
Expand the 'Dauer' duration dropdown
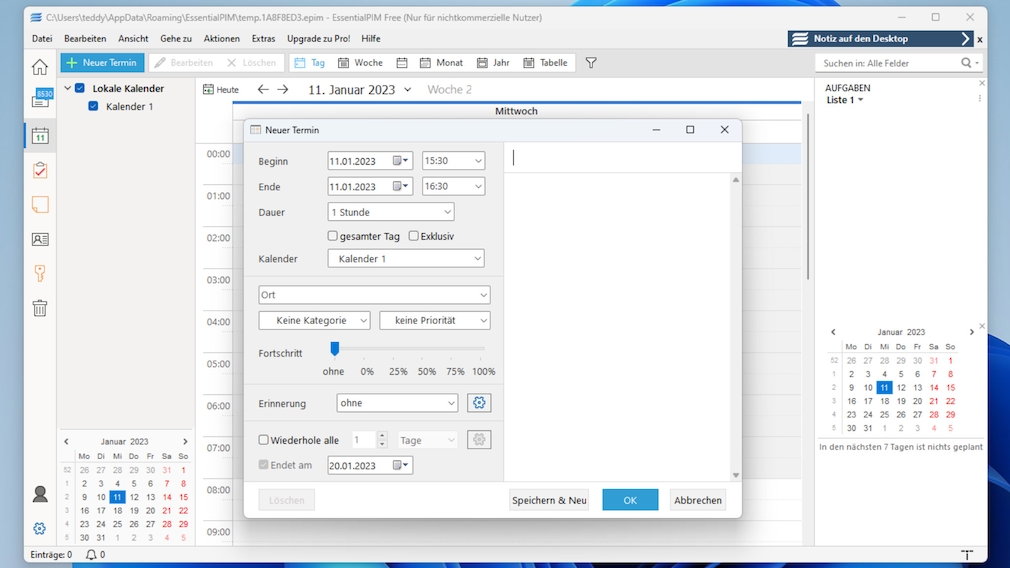391,212
